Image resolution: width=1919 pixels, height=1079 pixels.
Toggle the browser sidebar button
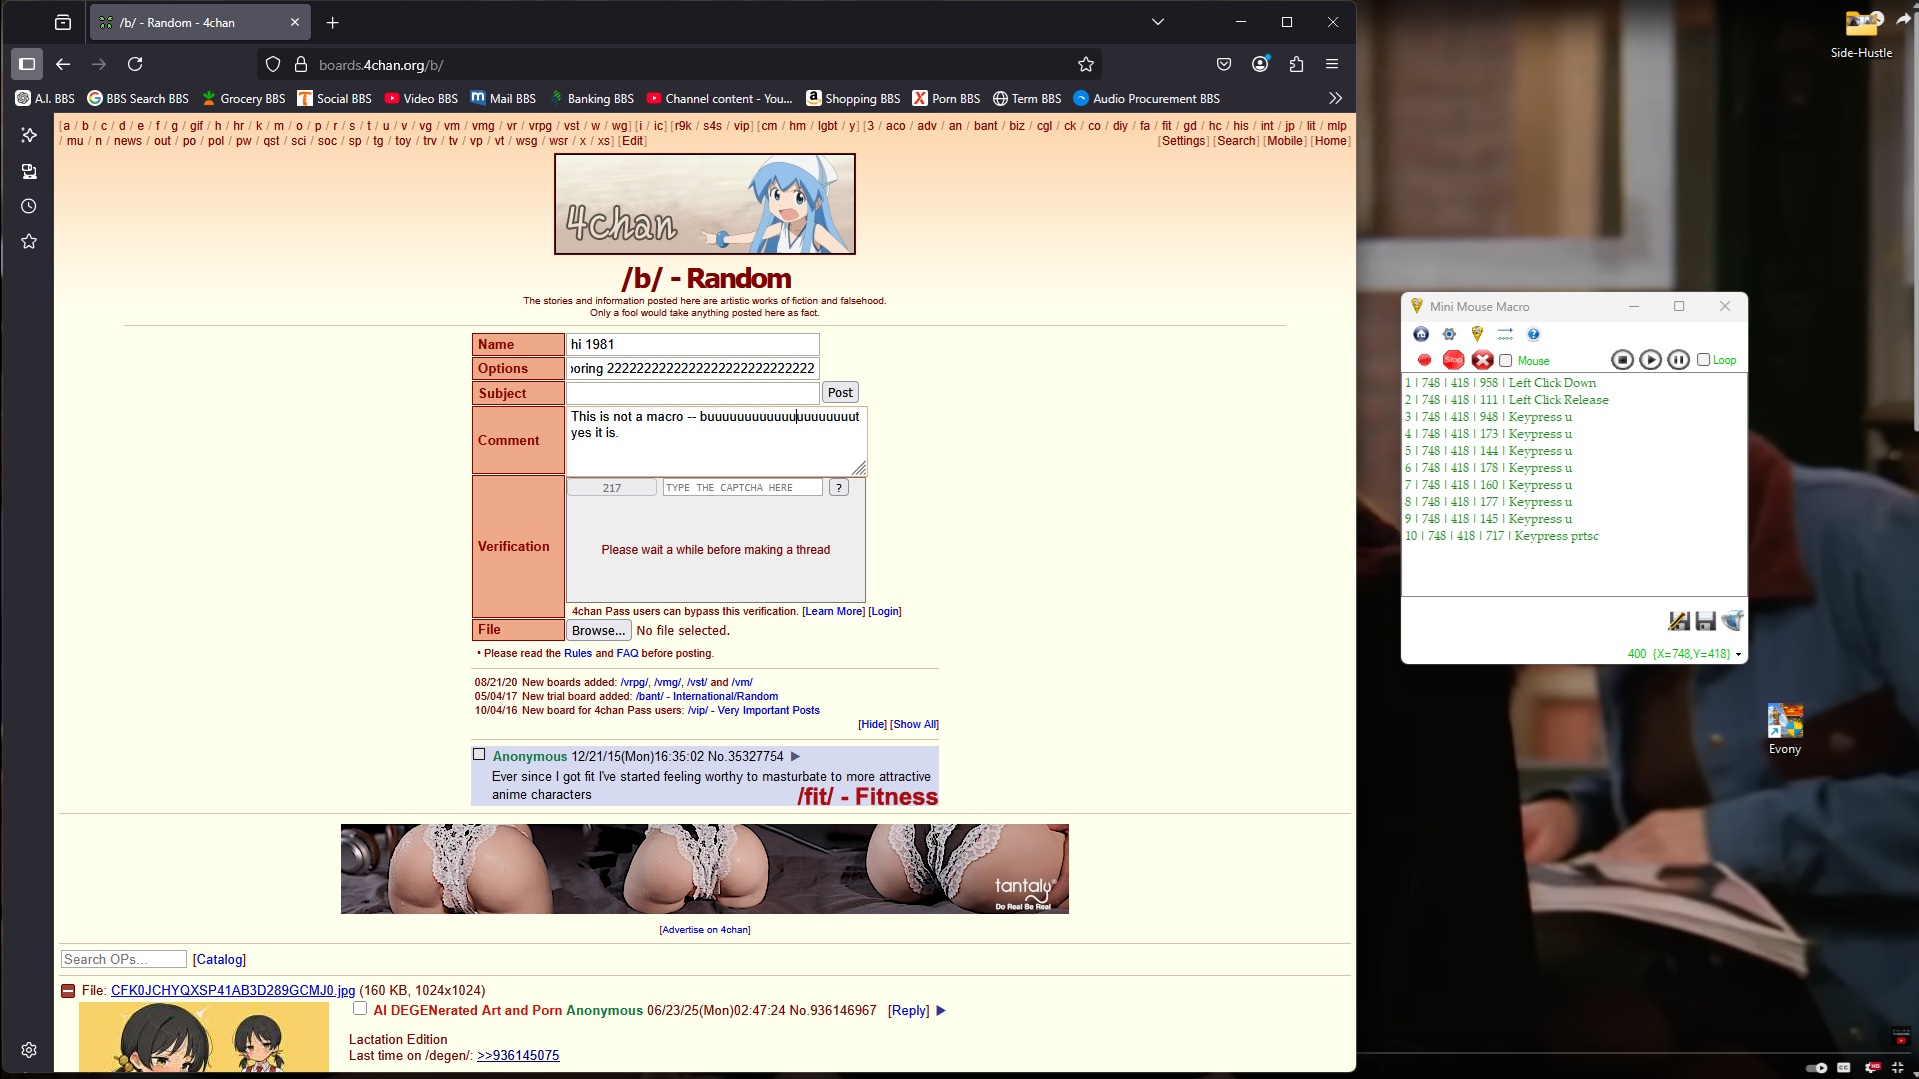point(27,64)
